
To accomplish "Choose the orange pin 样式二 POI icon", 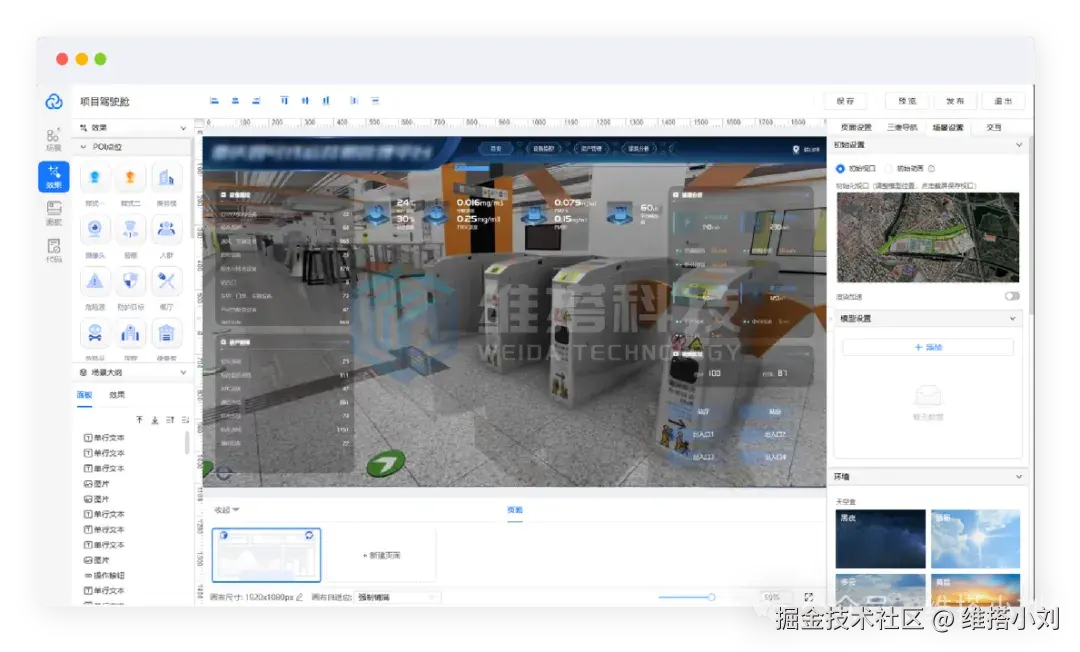I will coord(130,178).
